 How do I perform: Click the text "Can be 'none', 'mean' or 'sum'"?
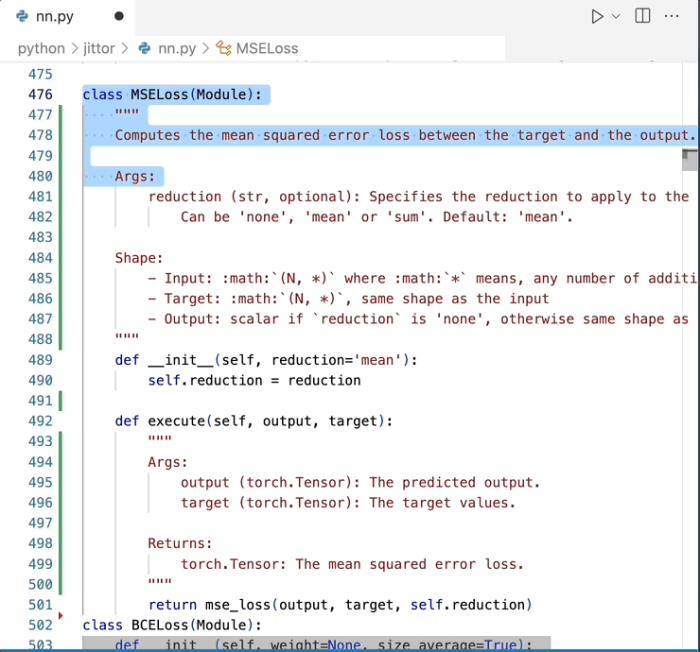coord(303,217)
